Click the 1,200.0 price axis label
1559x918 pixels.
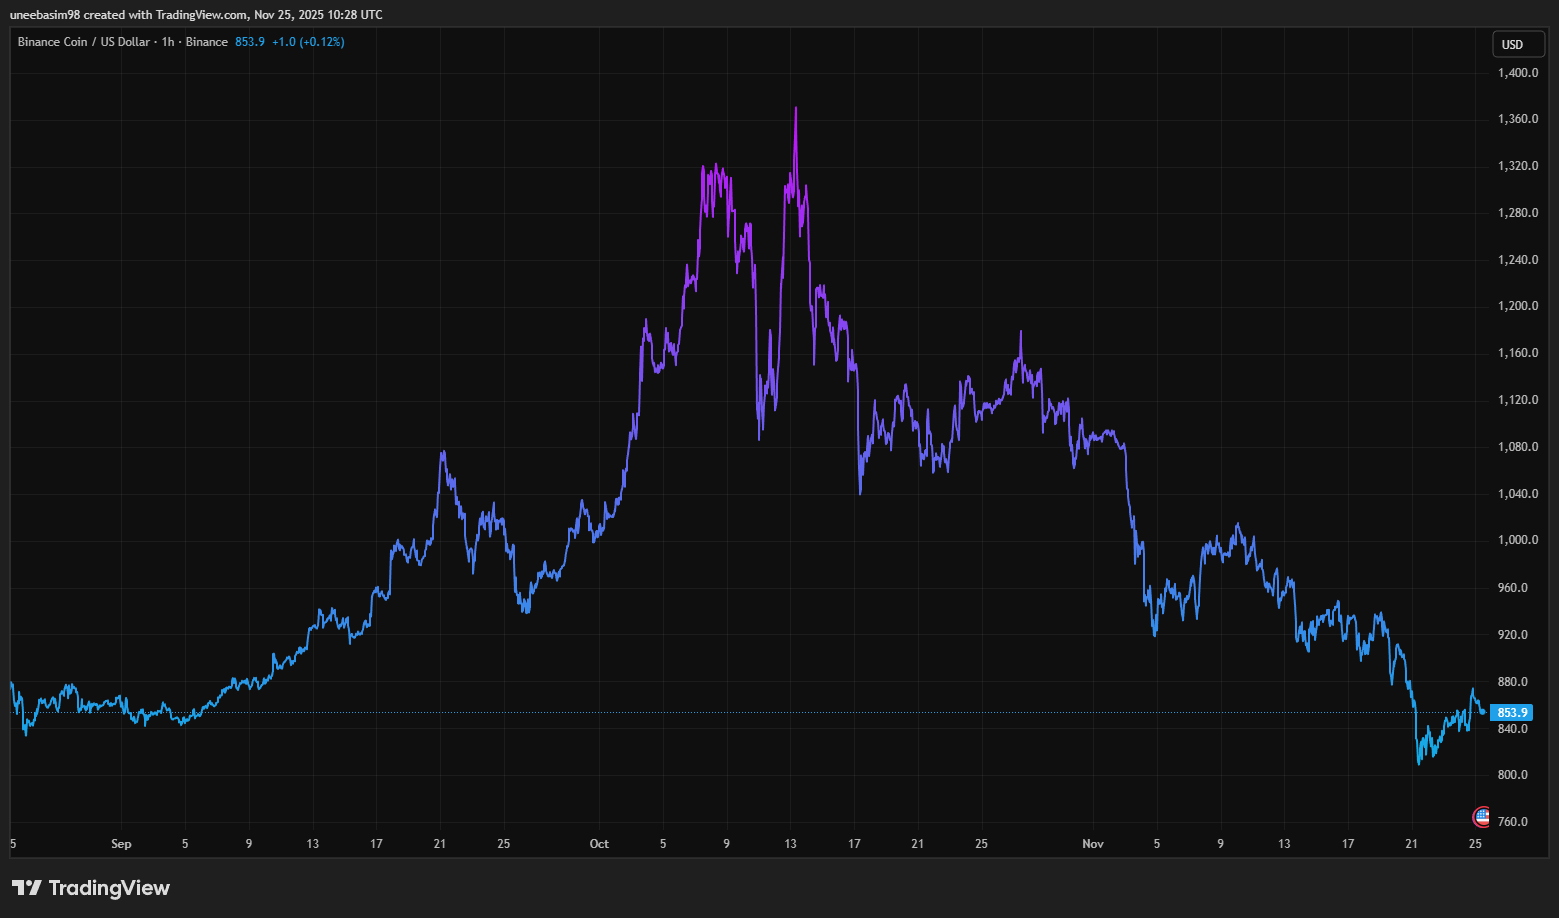pyautogui.click(x=1517, y=306)
